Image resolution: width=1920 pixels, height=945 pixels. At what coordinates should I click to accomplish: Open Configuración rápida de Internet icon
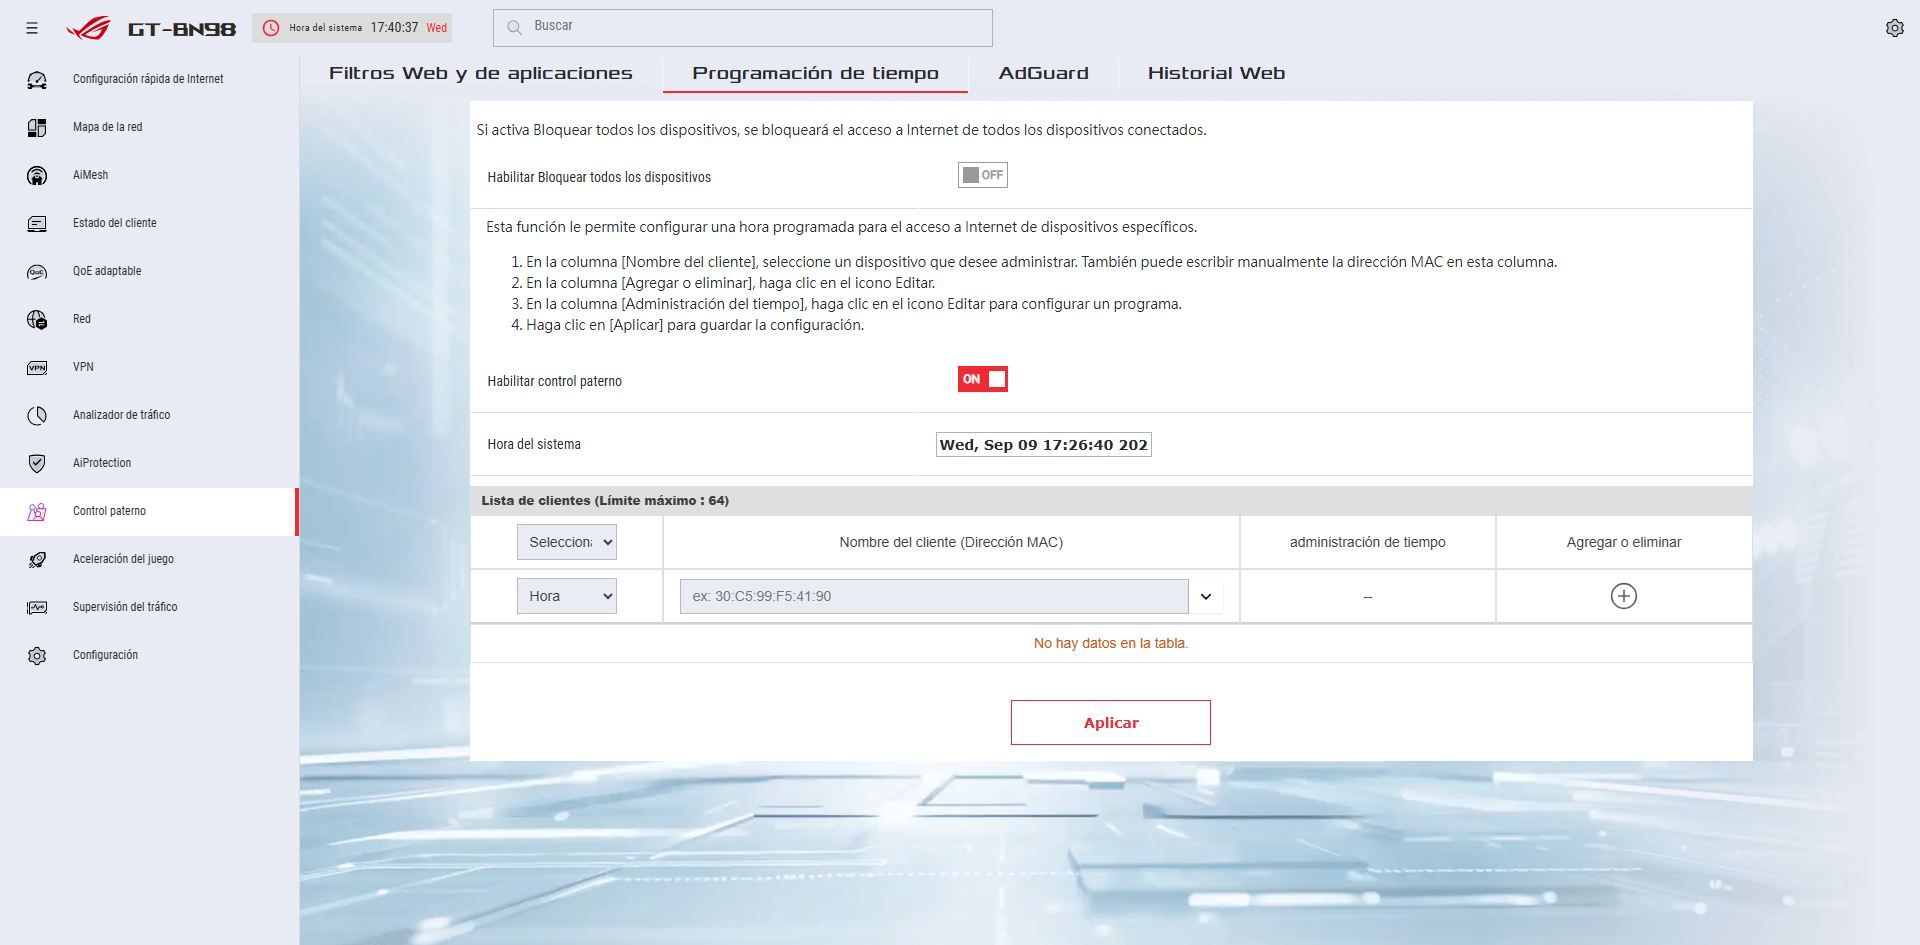coord(37,79)
